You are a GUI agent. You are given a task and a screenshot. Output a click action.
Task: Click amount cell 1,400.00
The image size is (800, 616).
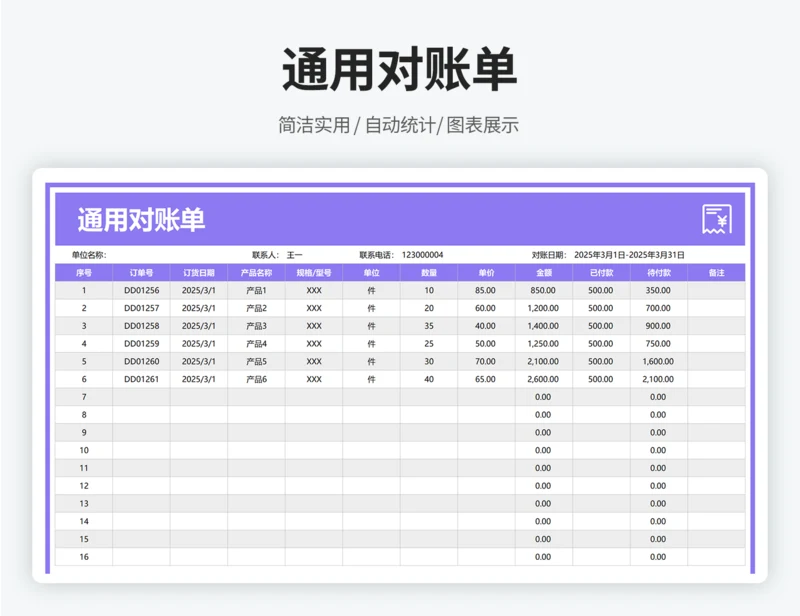543,326
